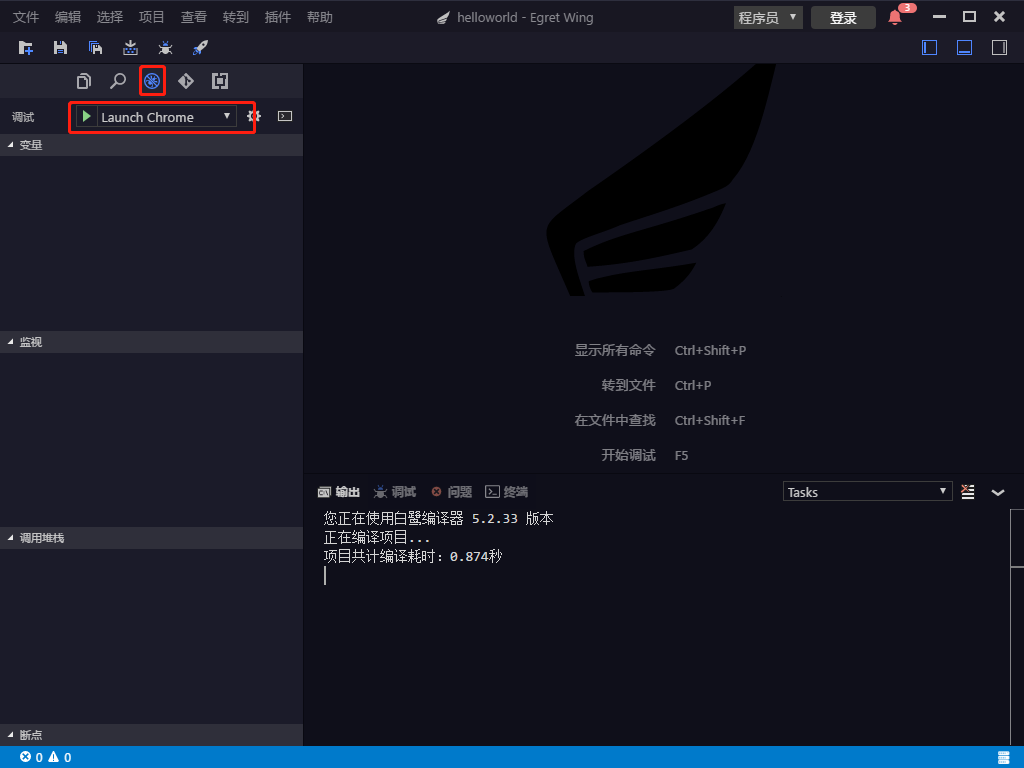Screen dimensions: 1024x768
Task: Click the warnings count in status bar
Action: tap(59, 757)
